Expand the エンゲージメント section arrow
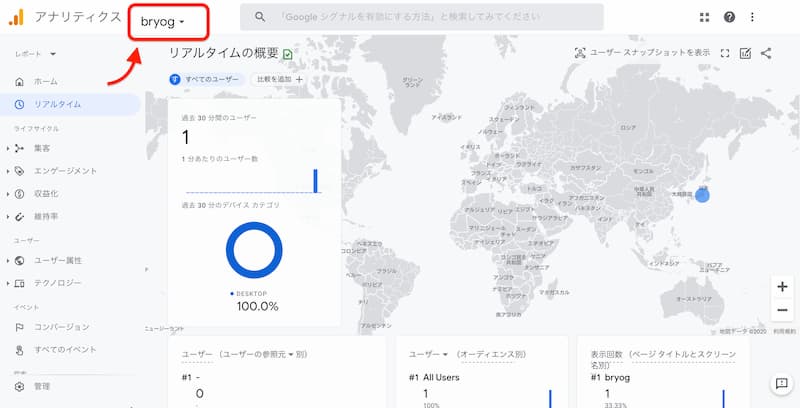The image size is (800, 408). point(8,171)
